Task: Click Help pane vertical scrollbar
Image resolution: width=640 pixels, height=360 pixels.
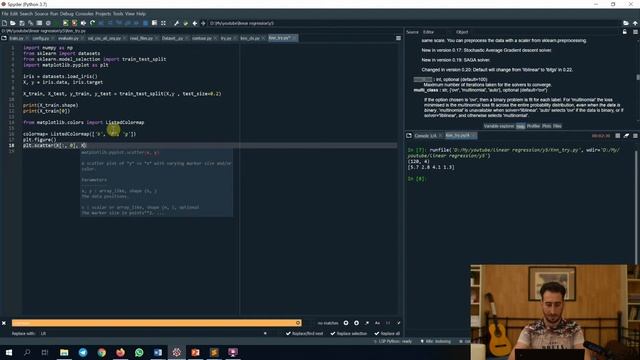Action: [x=638, y=78]
